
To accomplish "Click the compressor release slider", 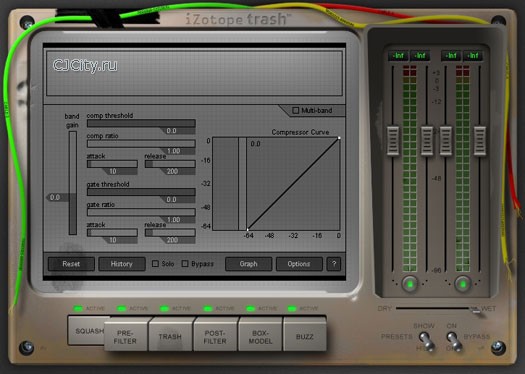I will click(170, 164).
